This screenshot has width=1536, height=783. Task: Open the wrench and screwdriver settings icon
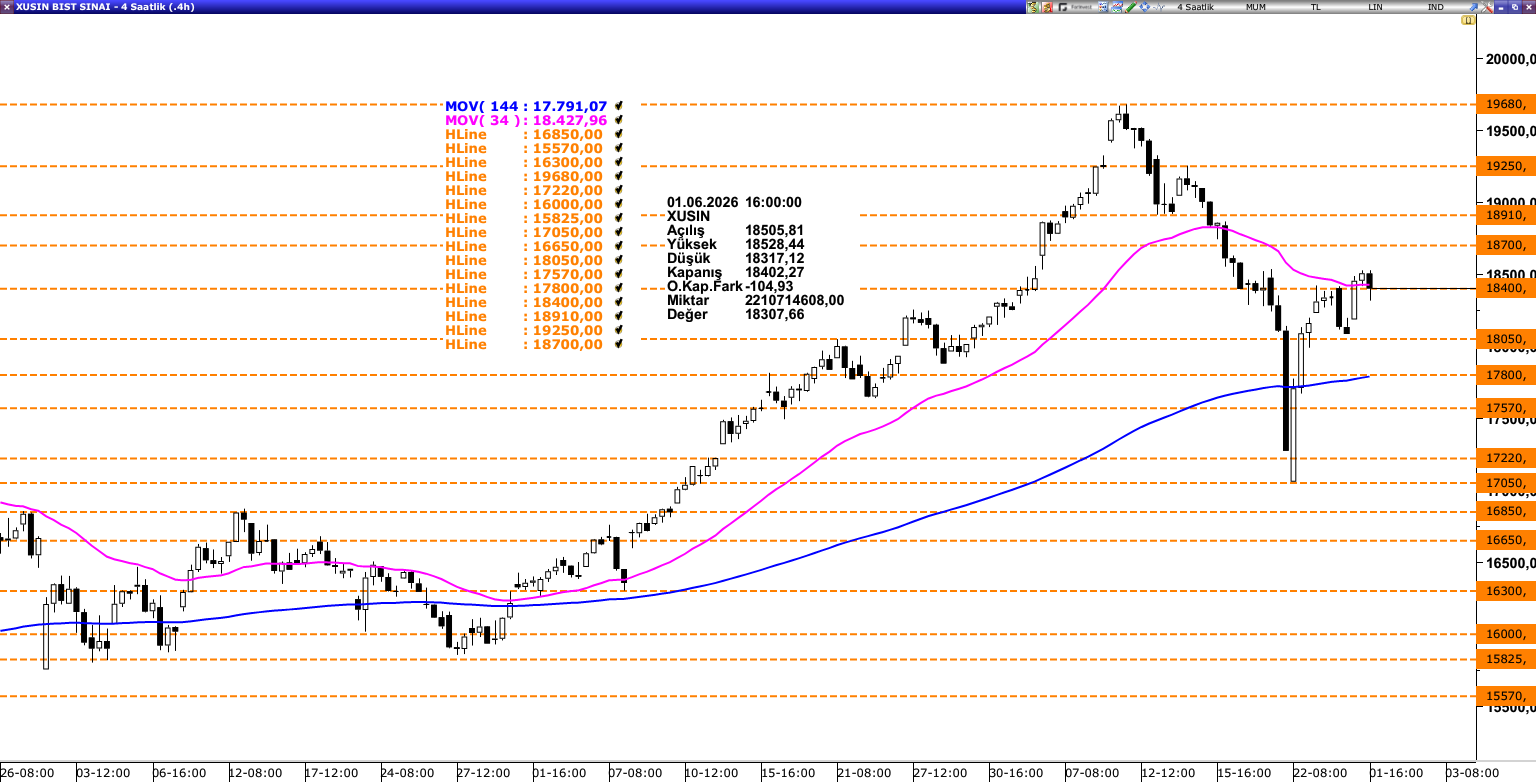[1487, 7]
